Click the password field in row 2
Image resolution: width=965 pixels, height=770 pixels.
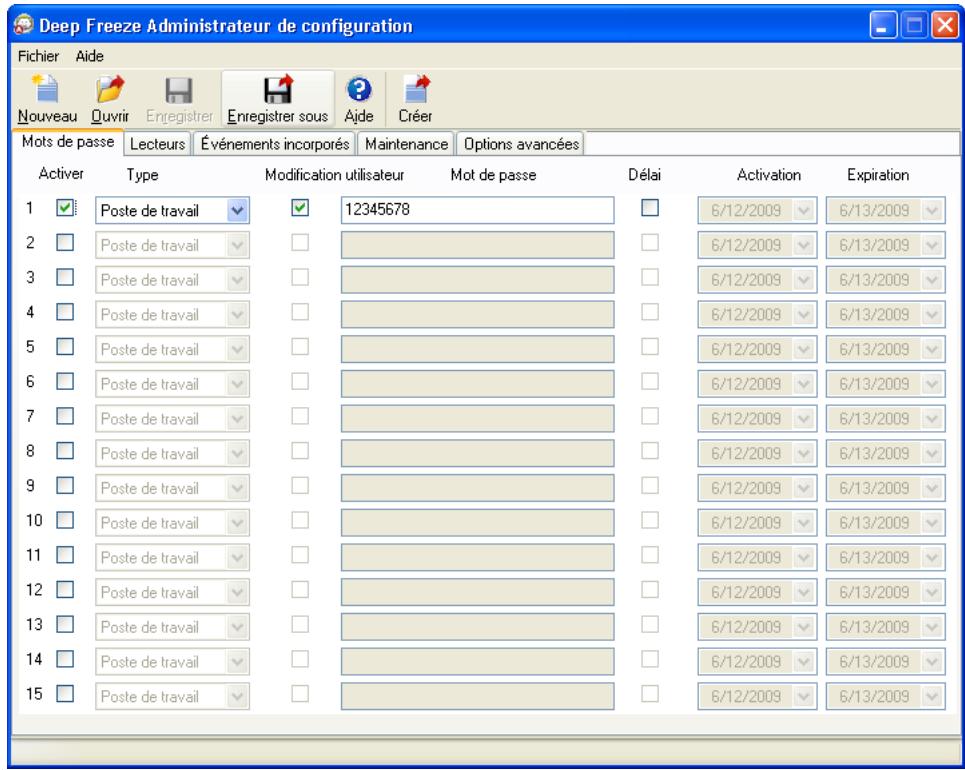pos(478,245)
